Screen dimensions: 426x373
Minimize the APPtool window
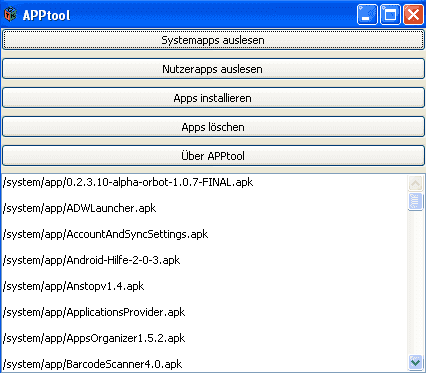click(367, 15)
